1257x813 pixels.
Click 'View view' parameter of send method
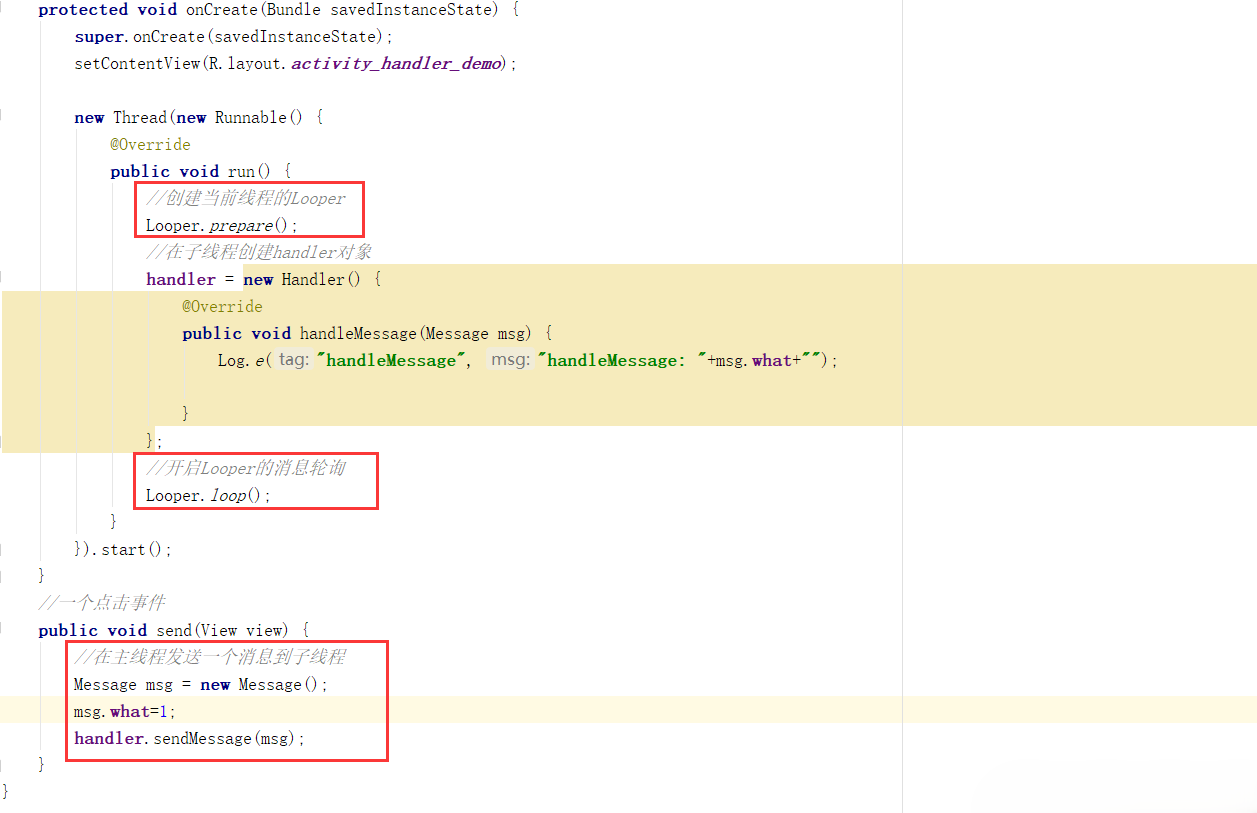[241, 630]
